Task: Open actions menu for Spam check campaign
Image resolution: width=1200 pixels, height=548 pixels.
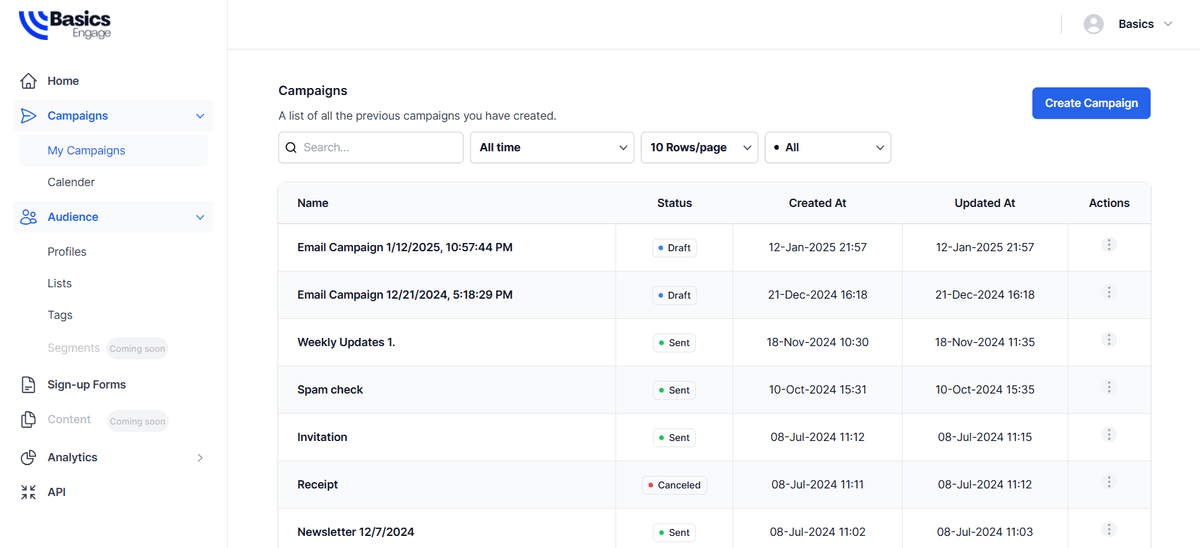Action: (1109, 388)
